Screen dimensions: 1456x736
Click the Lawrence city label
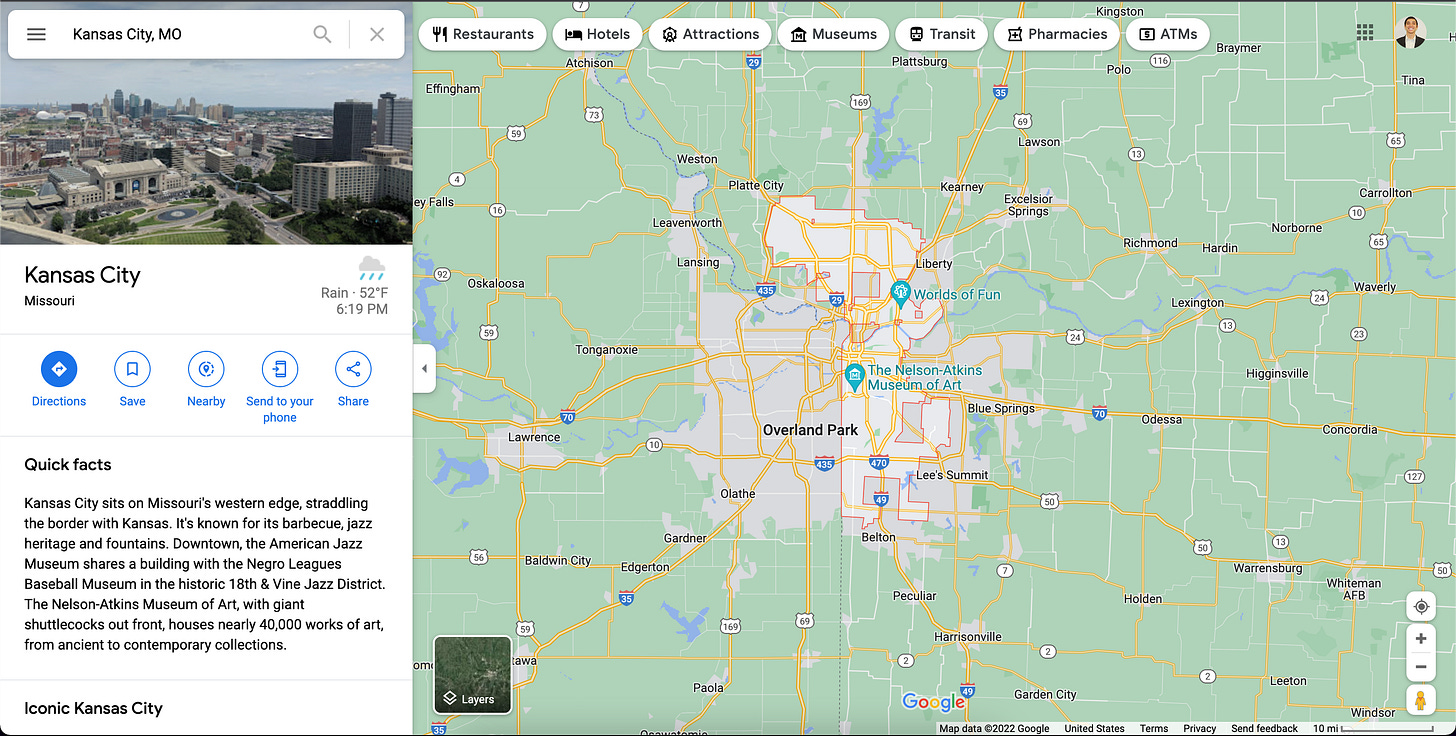pyautogui.click(x=534, y=437)
